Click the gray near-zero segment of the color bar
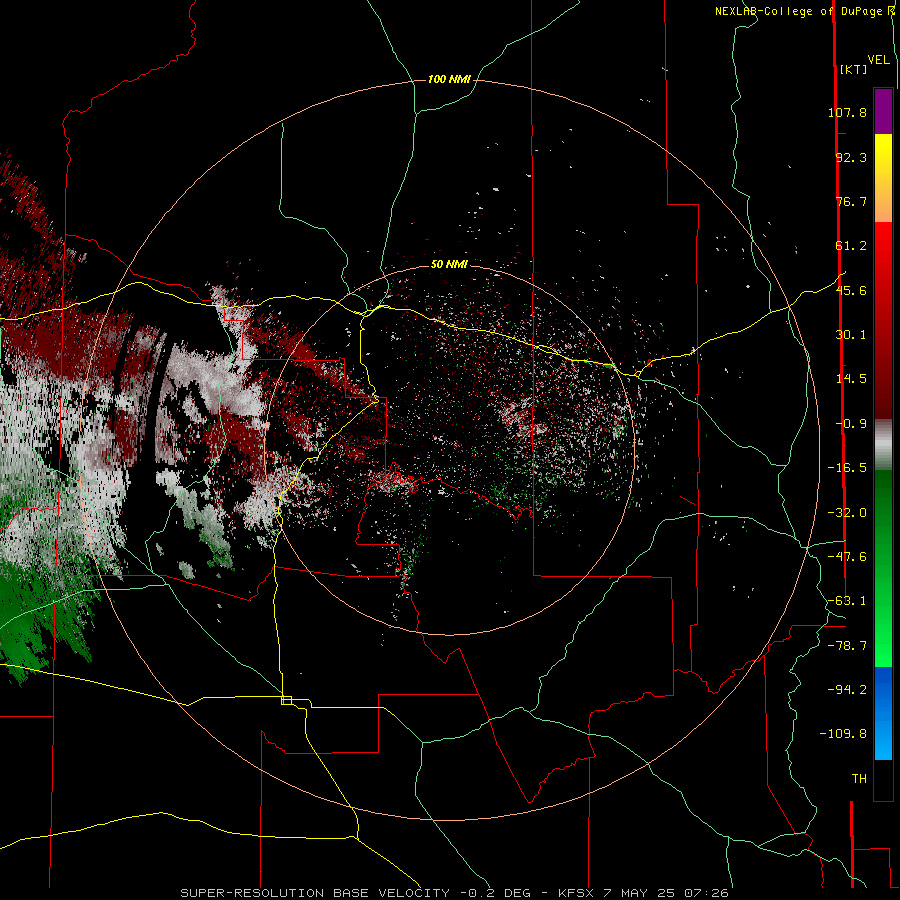 tap(883, 445)
